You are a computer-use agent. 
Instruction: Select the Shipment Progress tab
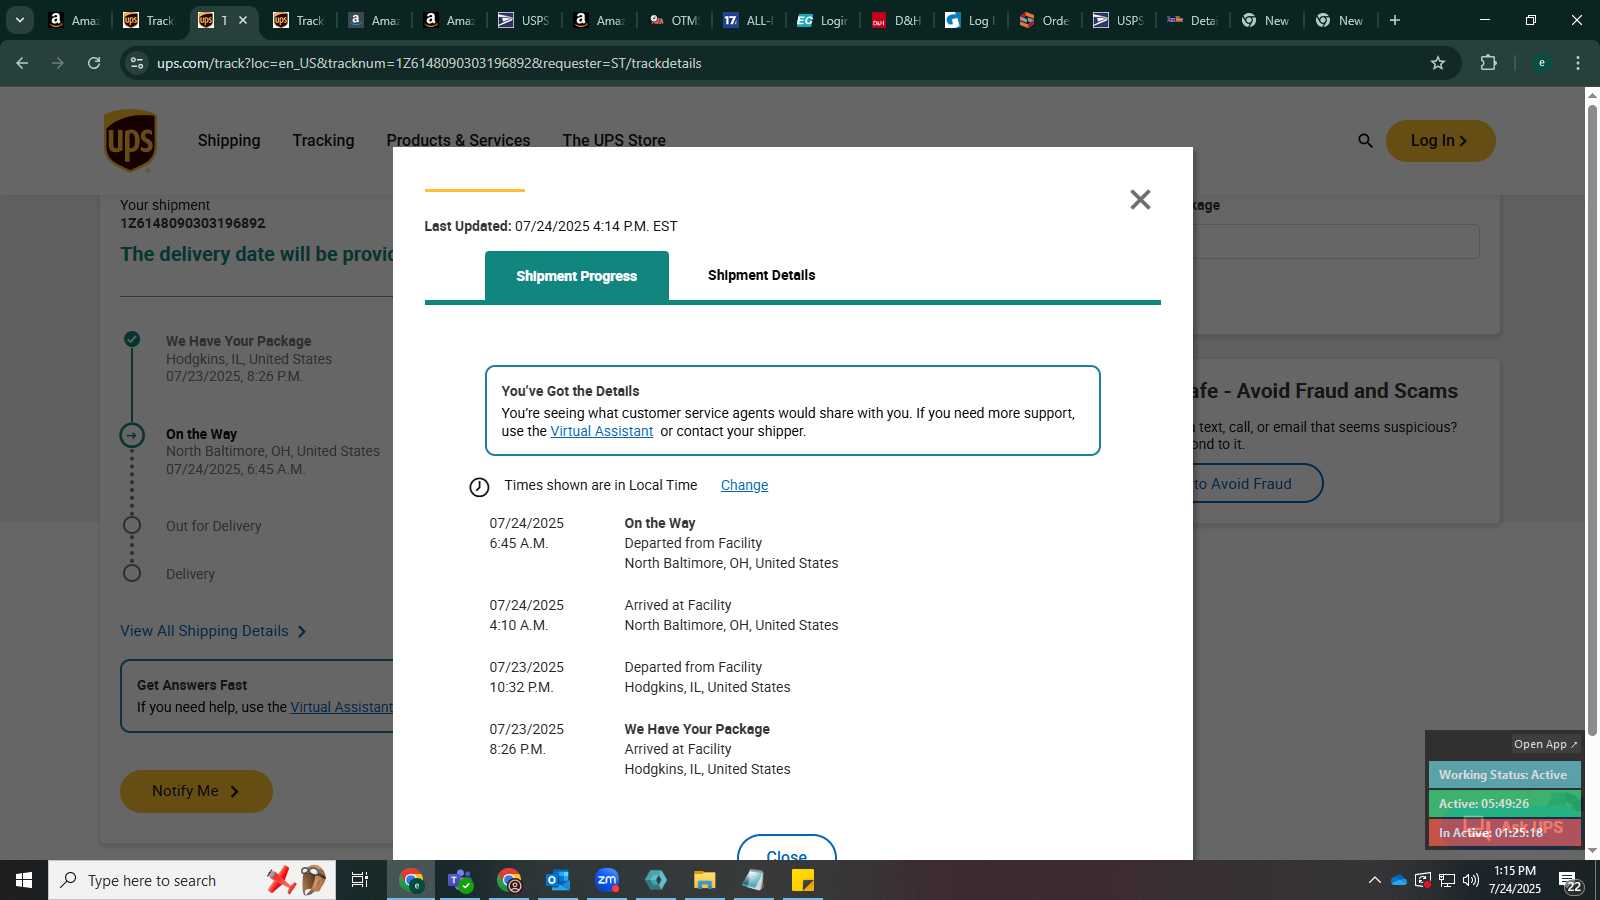tap(576, 276)
